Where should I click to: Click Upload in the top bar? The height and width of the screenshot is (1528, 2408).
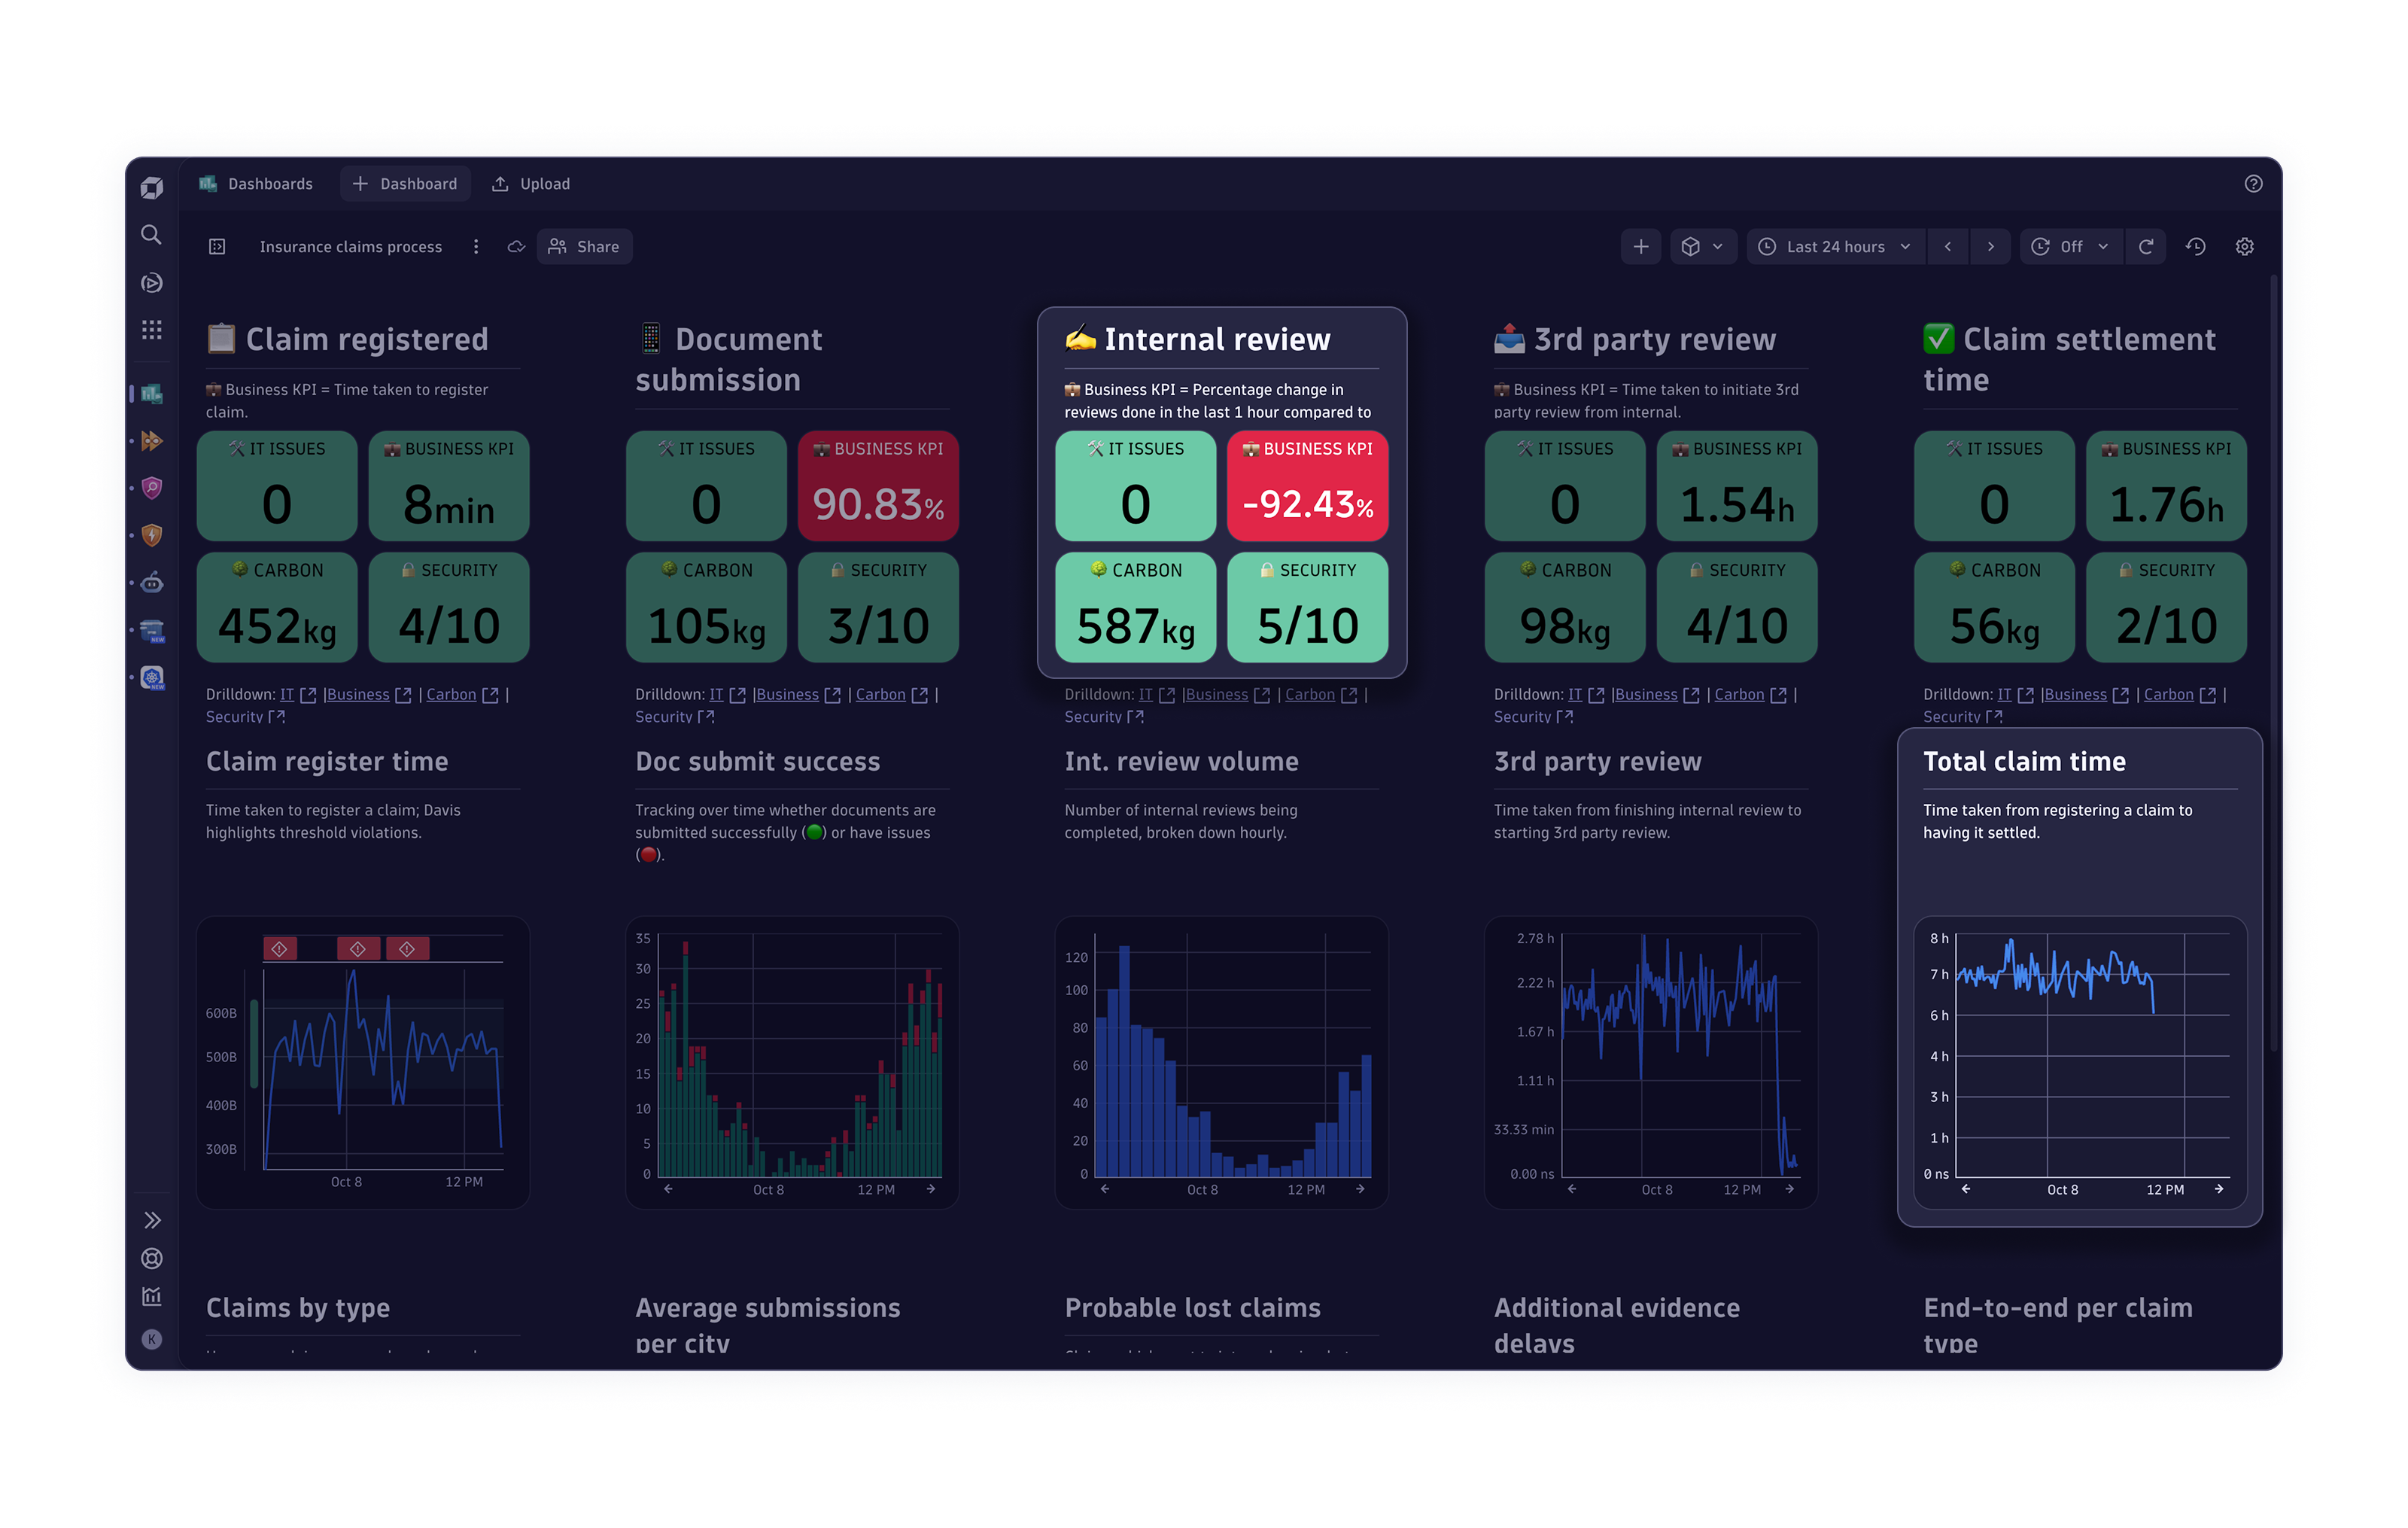pos(531,184)
